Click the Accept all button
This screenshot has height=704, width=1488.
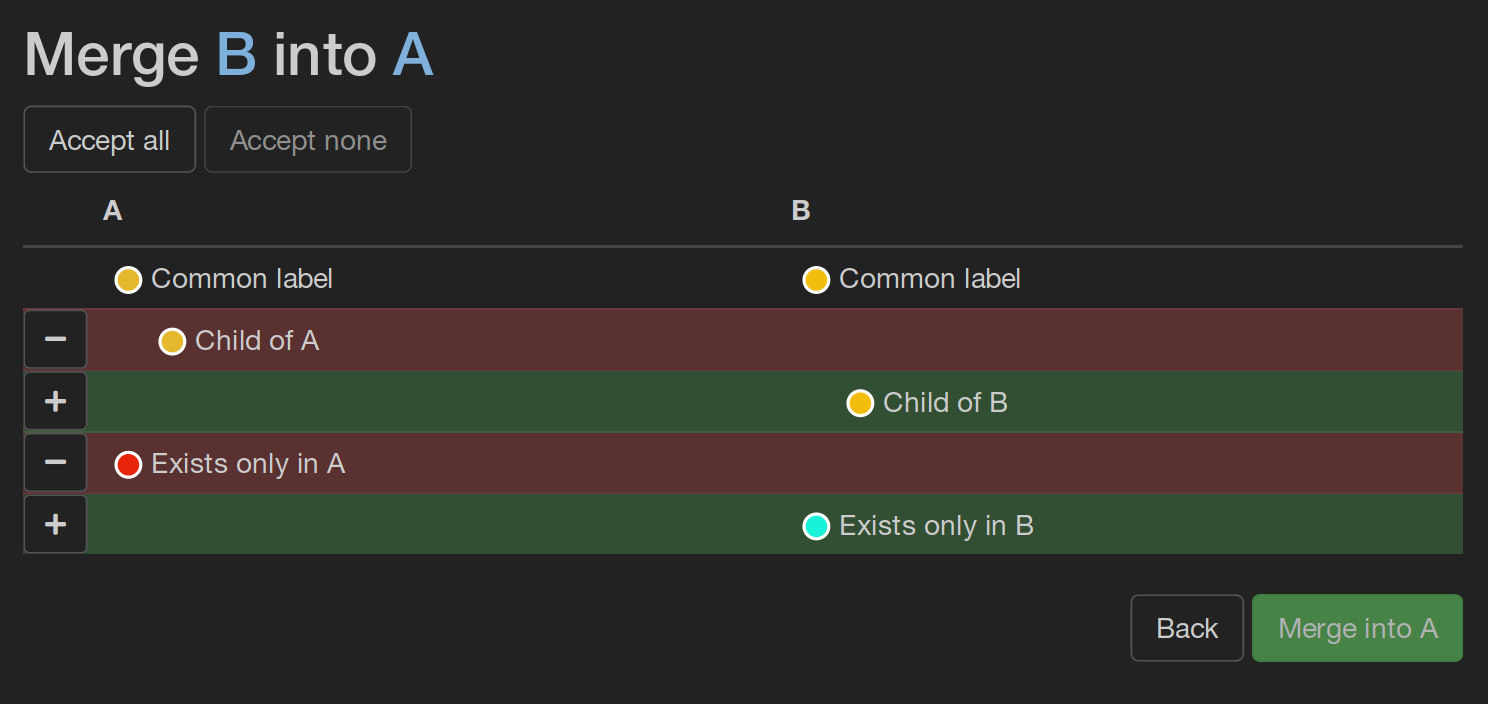[109, 140]
